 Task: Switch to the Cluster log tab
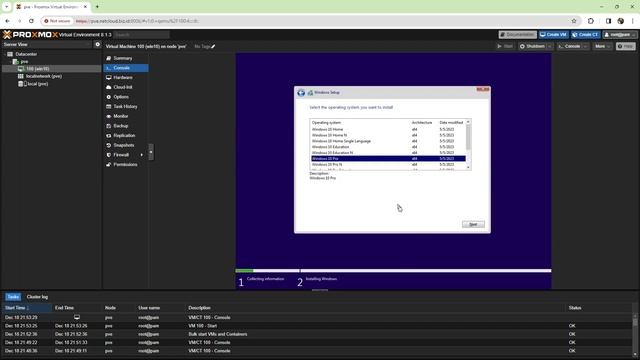(x=37, y=297)
